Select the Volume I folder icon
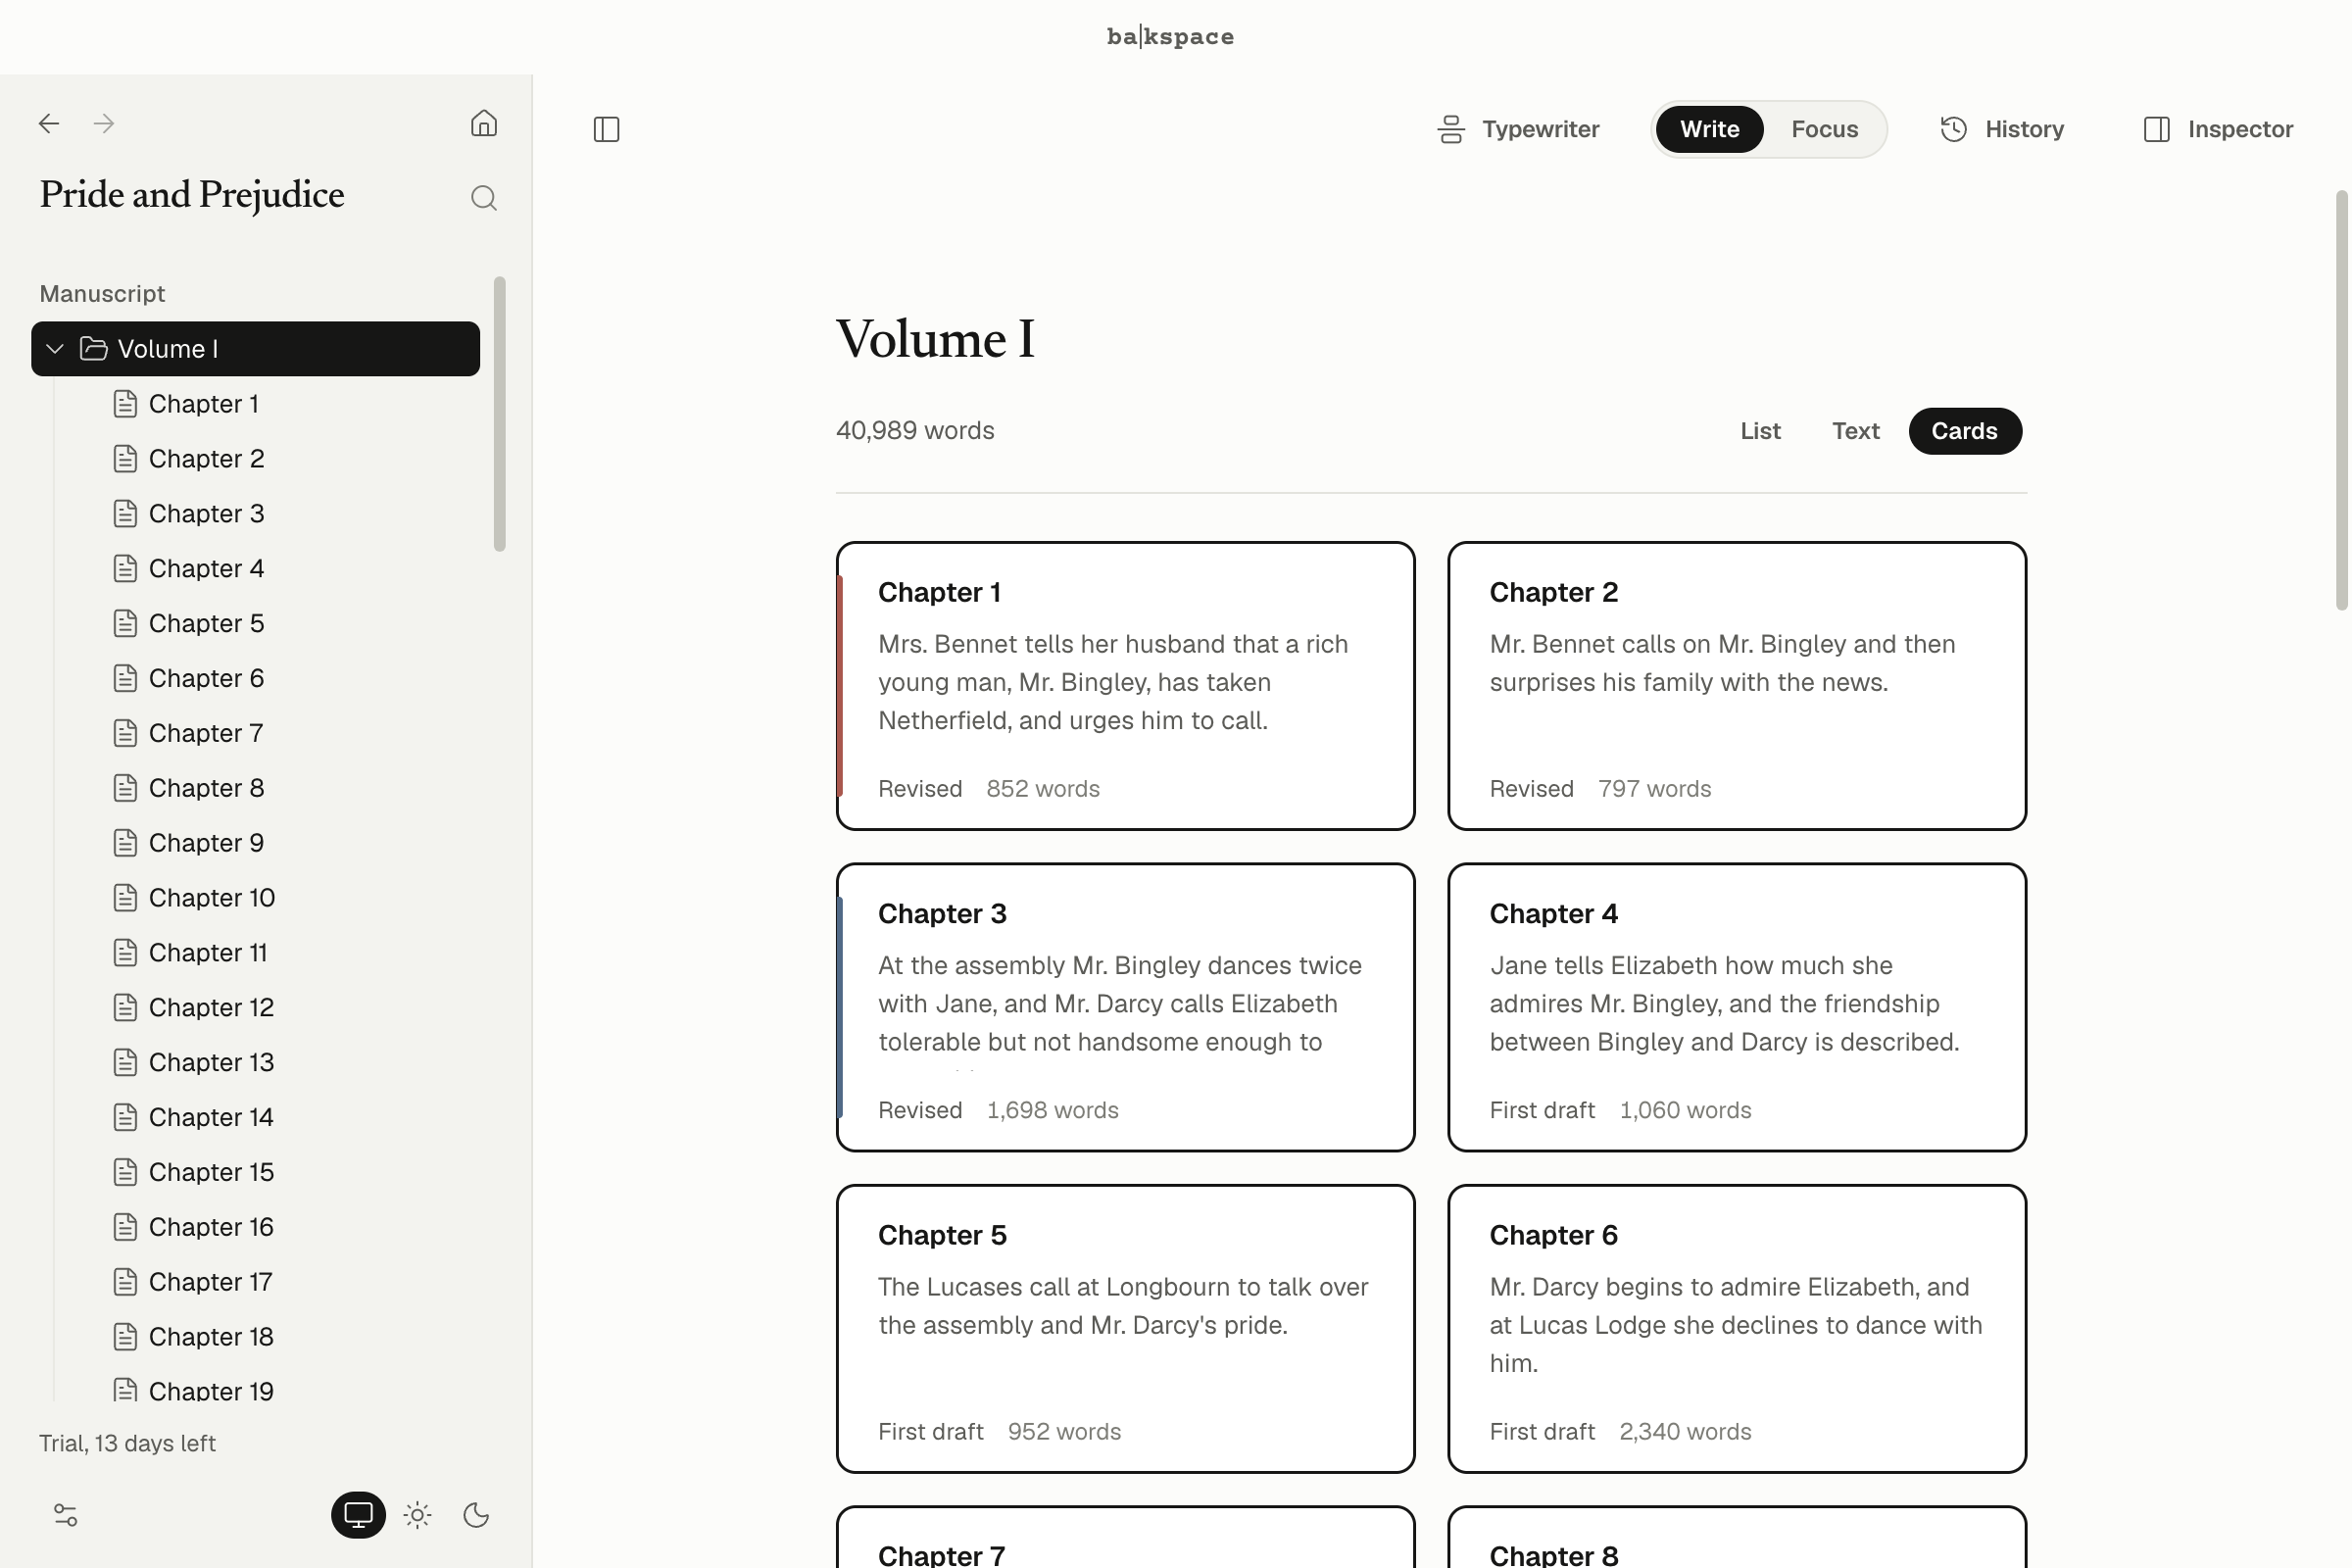 93,349
